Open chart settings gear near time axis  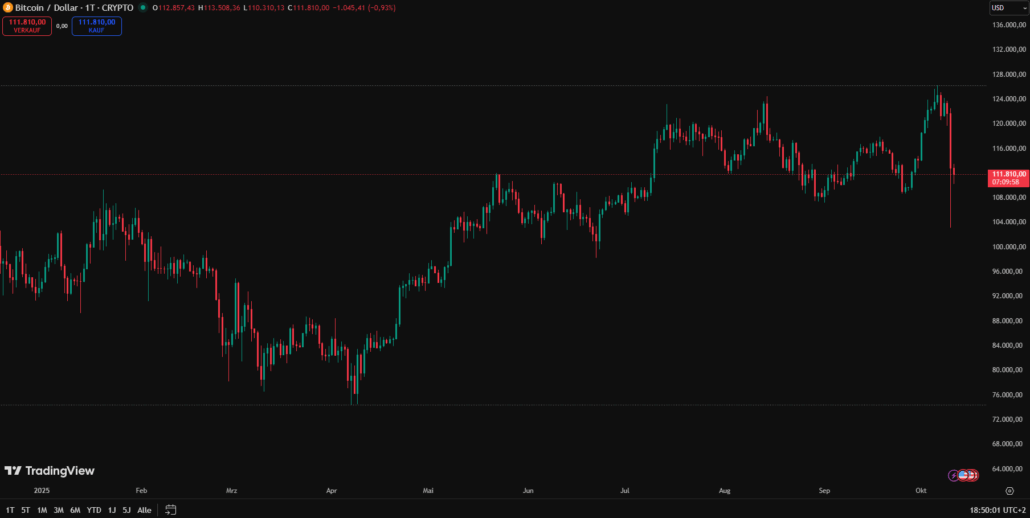tap(1008, 491)
